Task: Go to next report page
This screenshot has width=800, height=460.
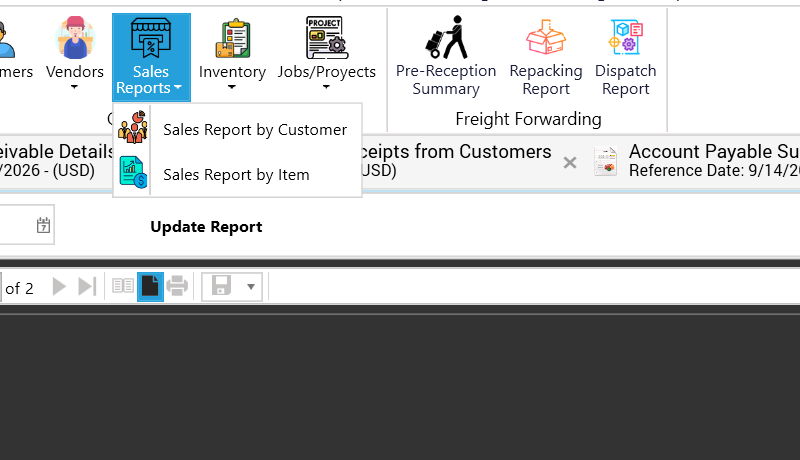Action: pos(59,287)
